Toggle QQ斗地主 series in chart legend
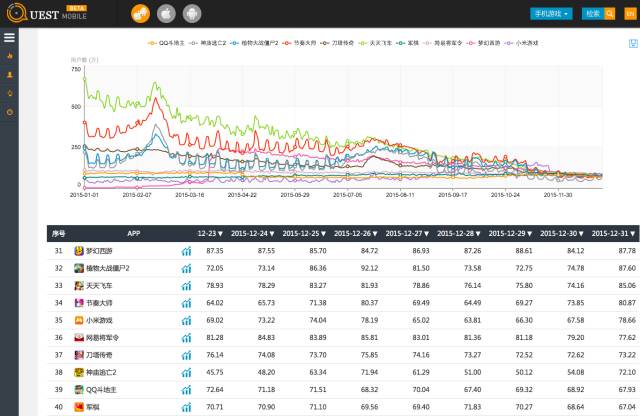 pyautogui.click(x=167, y=43)
